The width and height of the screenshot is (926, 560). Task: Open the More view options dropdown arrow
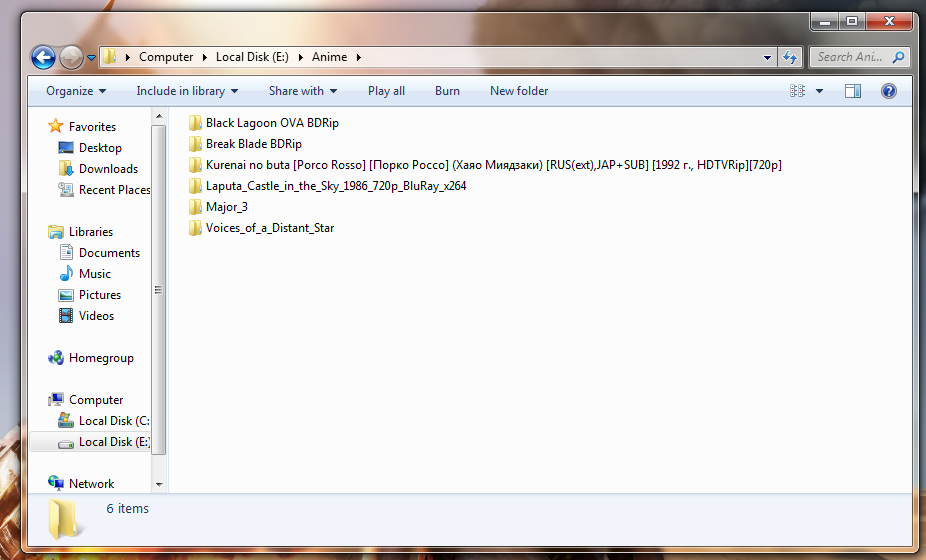click(819, 91)
